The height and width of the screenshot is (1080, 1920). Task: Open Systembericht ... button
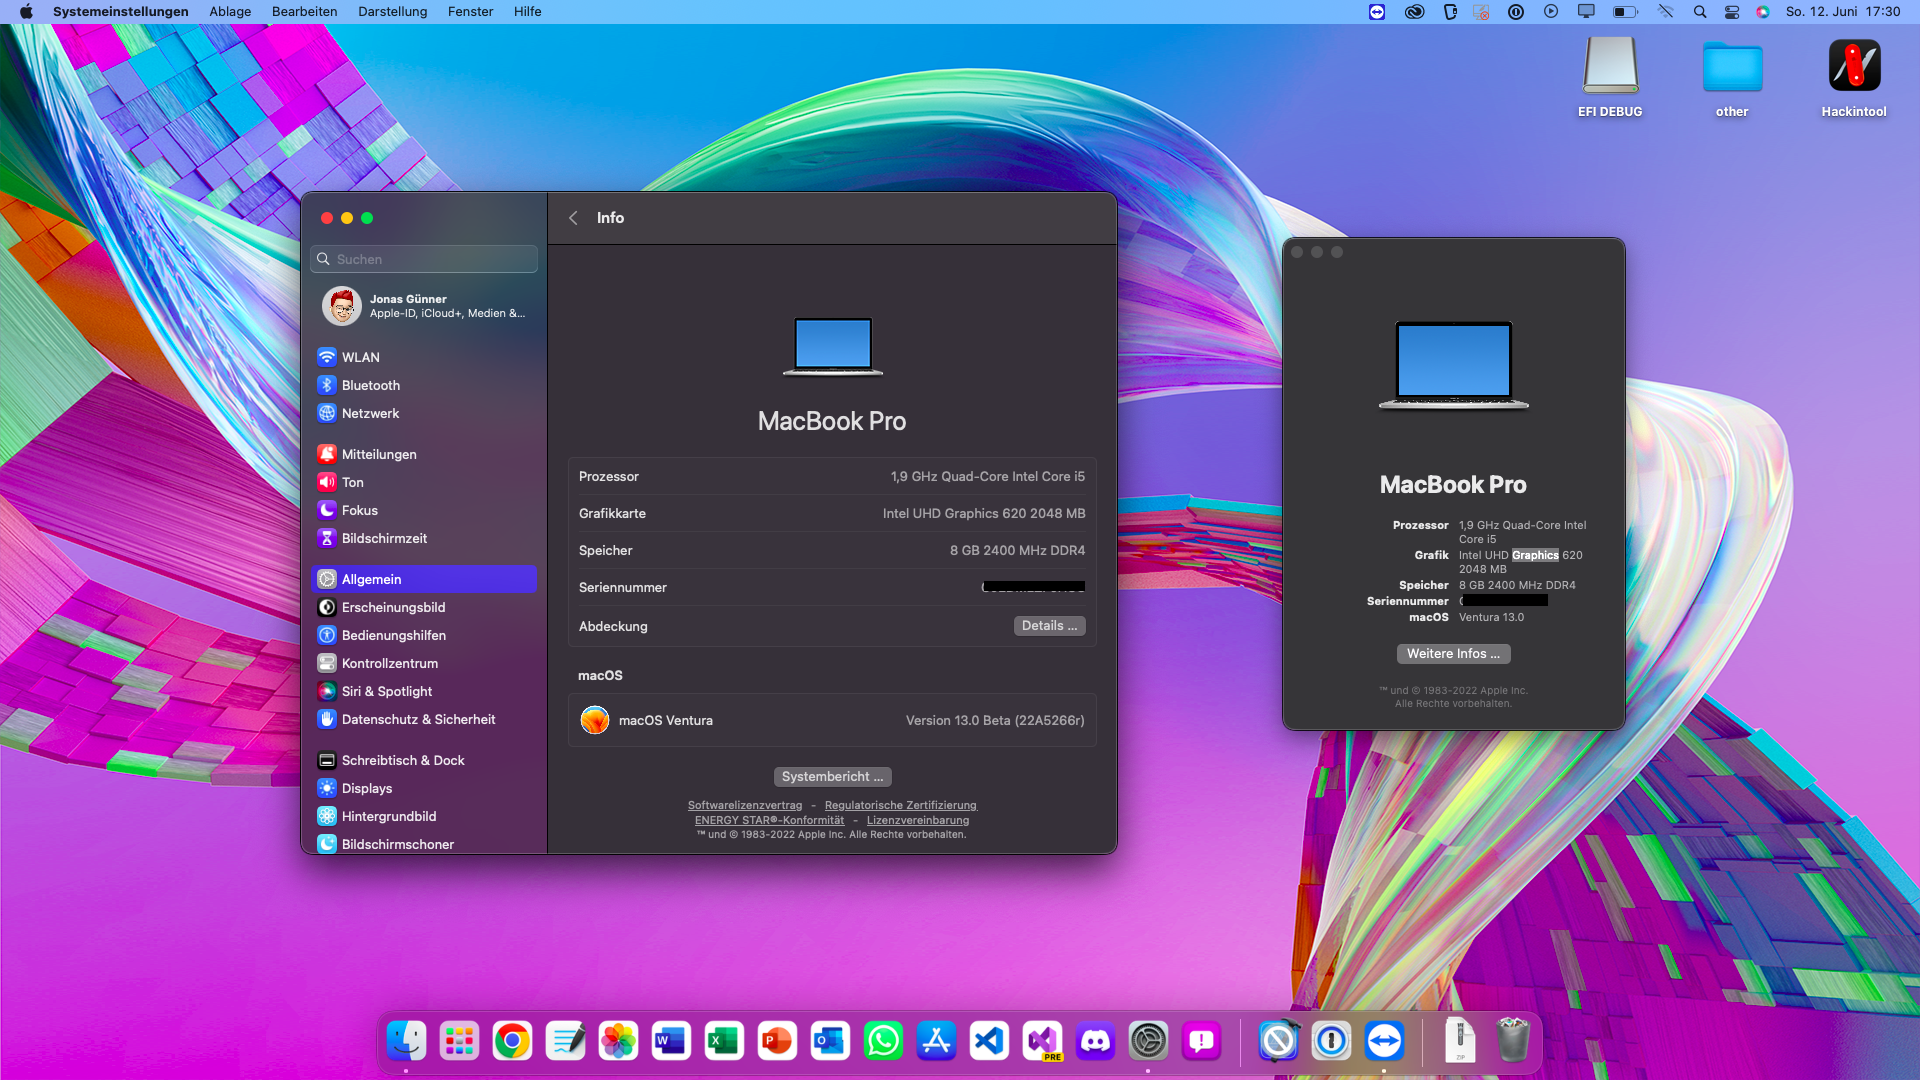pyautogui.click(x=832, y=777)
